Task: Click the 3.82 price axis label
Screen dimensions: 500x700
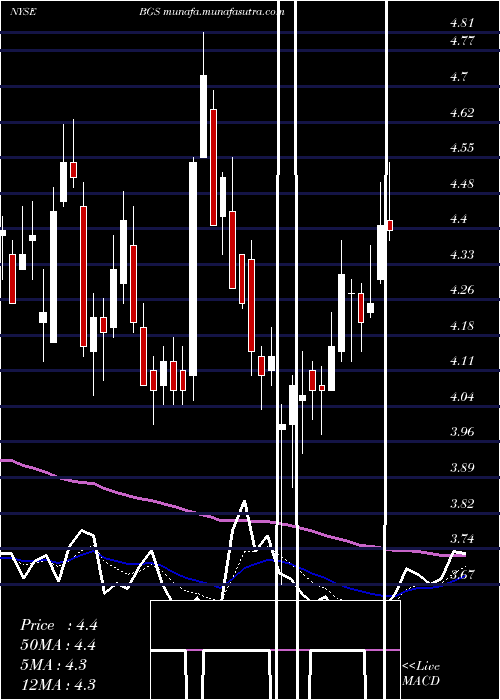Action: pos(462,504)
